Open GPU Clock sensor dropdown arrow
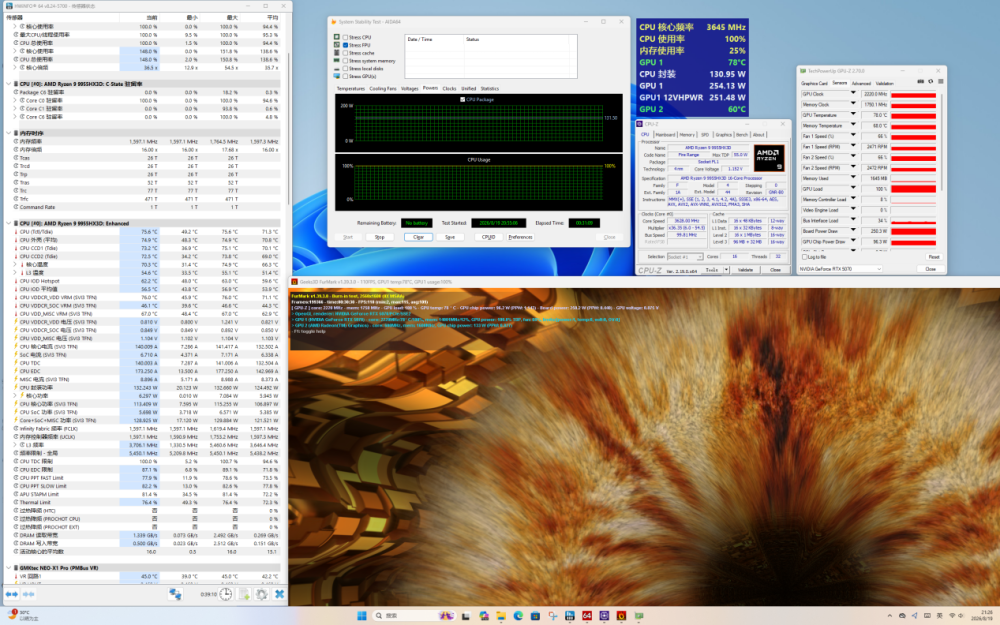 tap(853, 94)
